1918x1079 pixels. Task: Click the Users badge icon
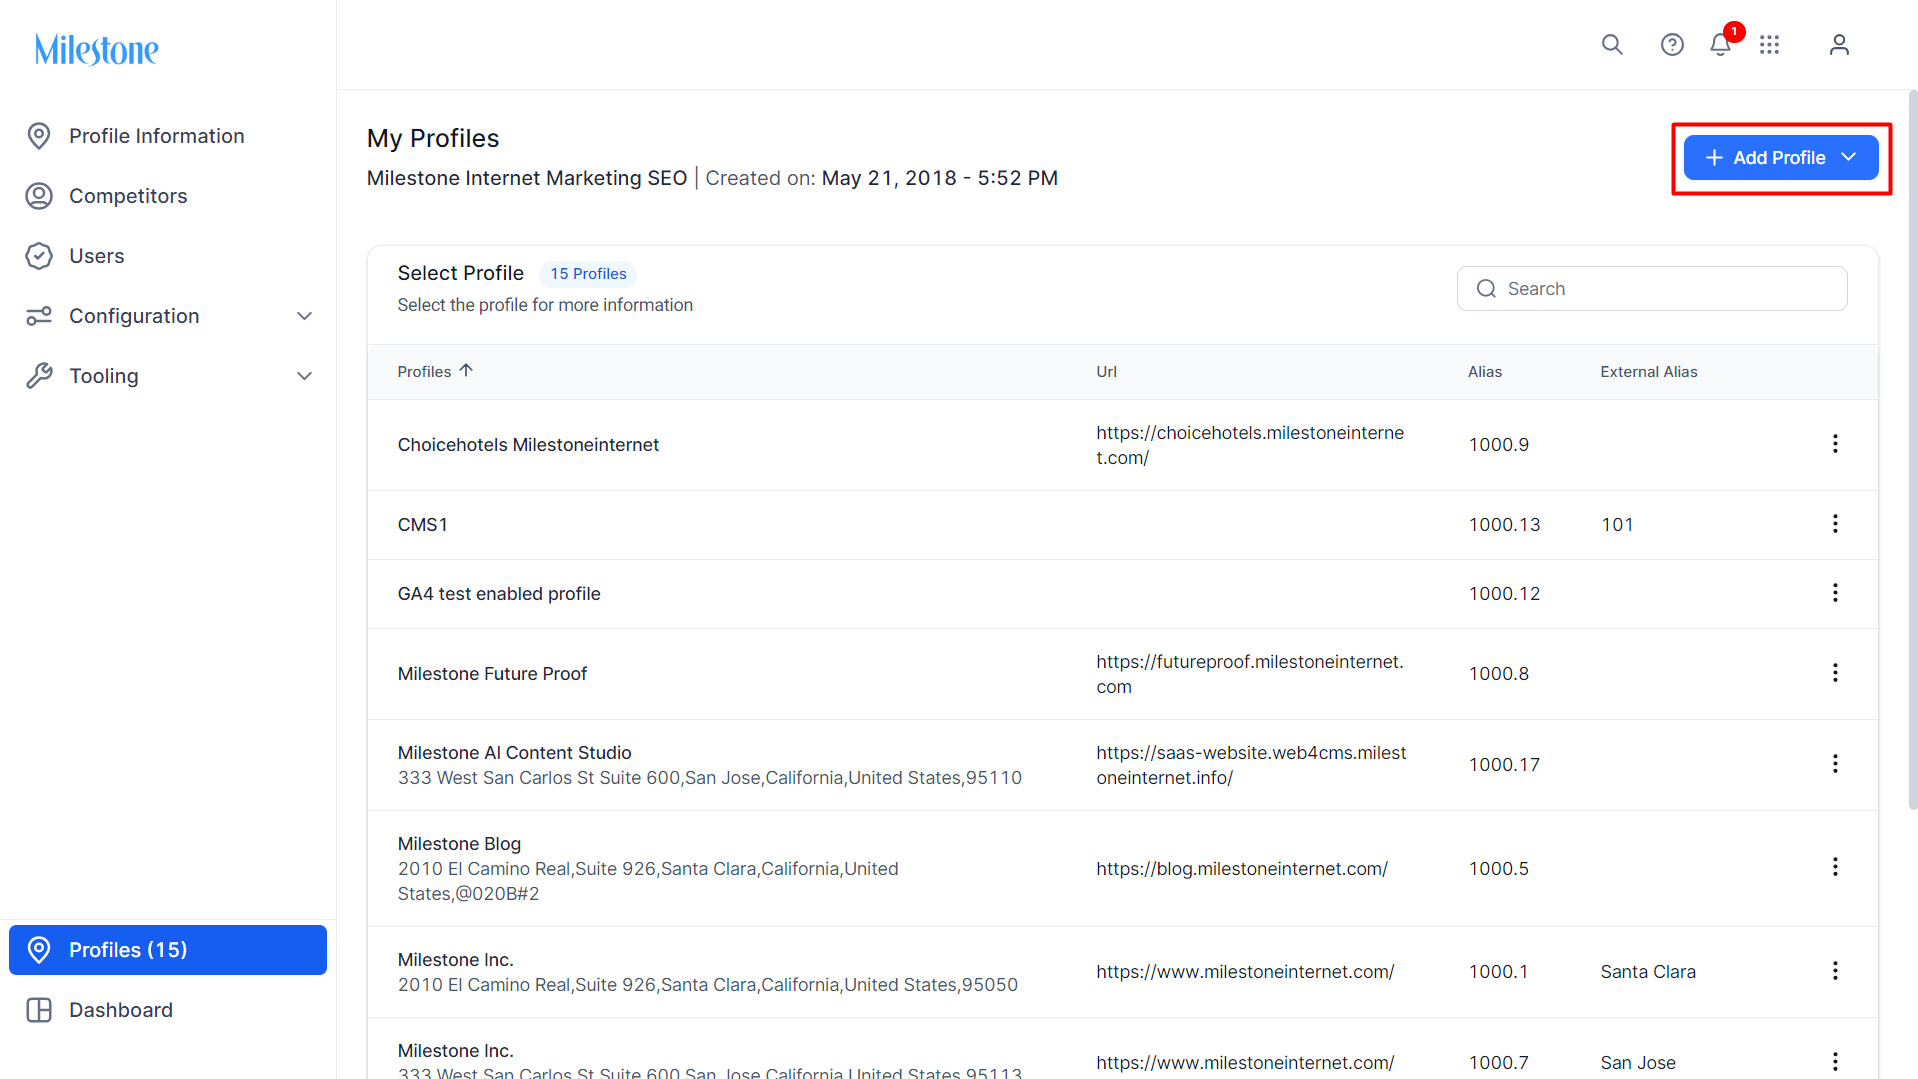[x=39, y=256]
